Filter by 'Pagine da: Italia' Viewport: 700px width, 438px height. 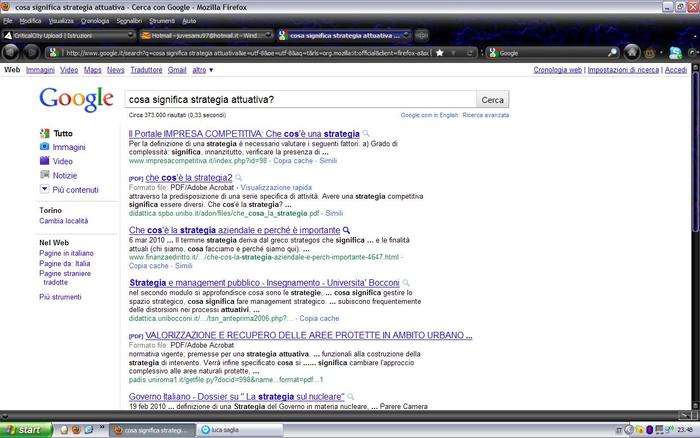[64, 263]
